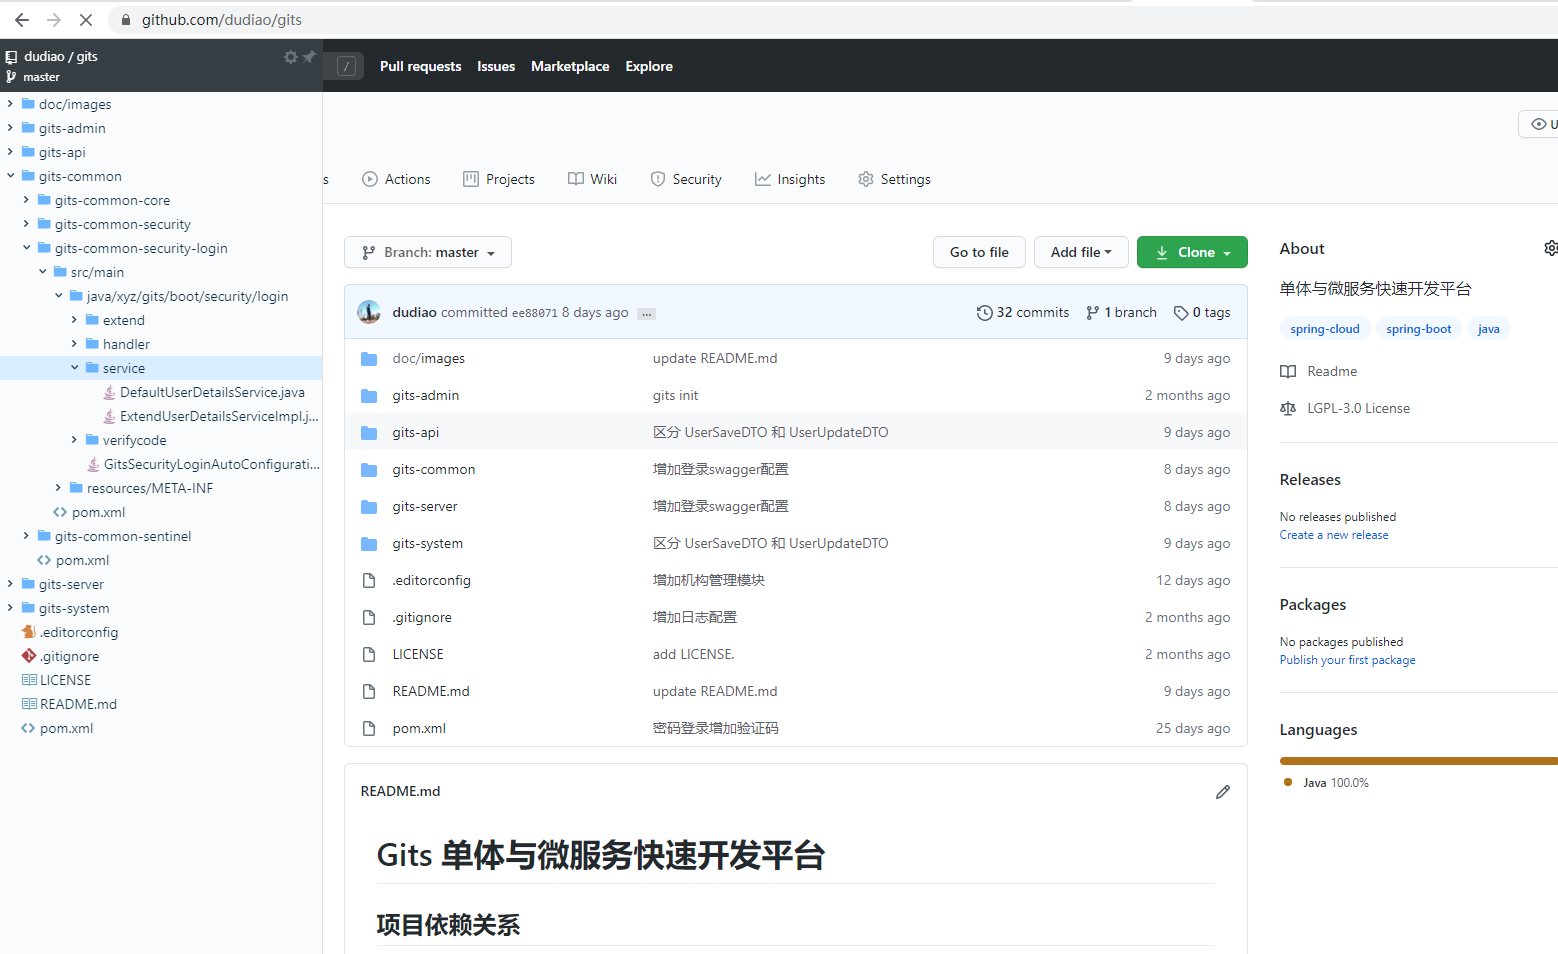Click the spring-boot topic tag
Screen dimensions: 1558x954
[x=1418, y=329]
